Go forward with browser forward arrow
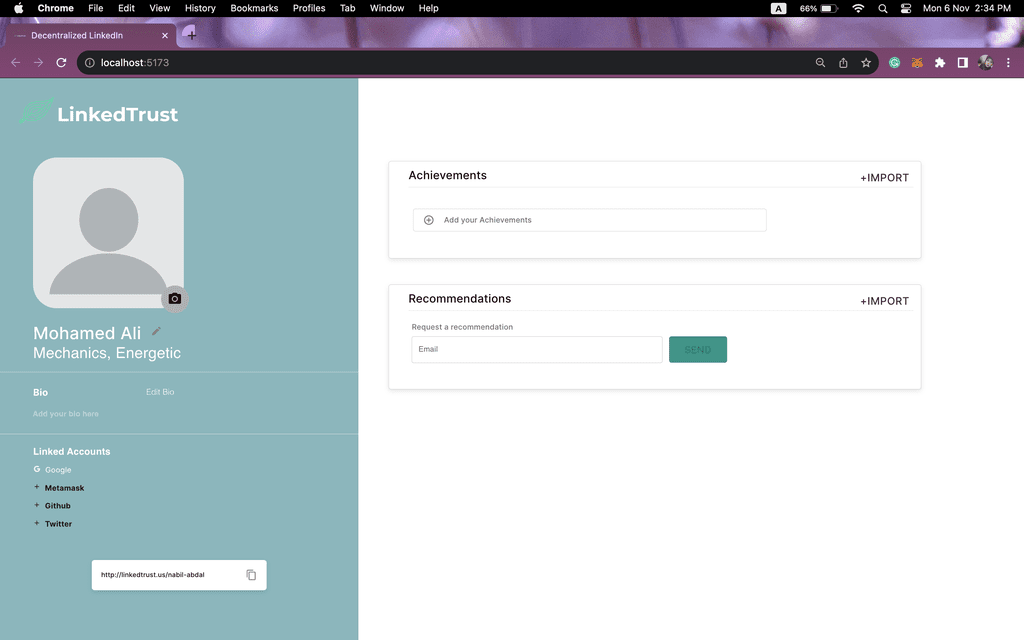 tap(39, 63)
